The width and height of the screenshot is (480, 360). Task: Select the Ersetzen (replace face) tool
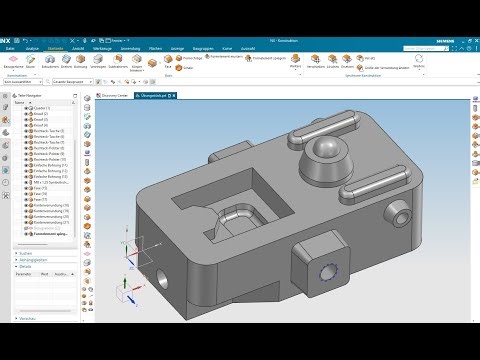point(347,62)
